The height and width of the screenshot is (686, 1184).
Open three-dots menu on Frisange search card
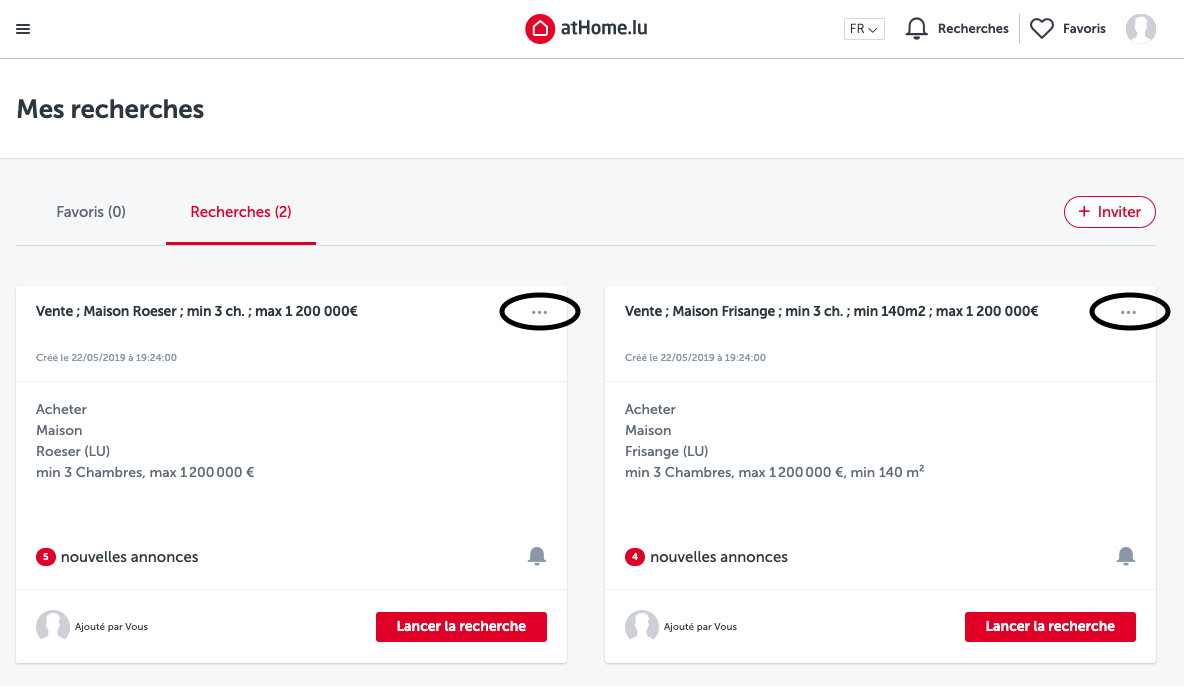point(1128,312)
